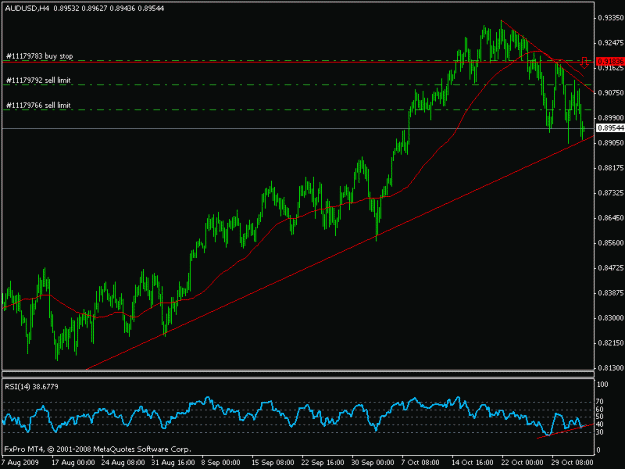The width and height of the screenshot is (625, 469).
Task: Click the 0.84725 price axis label
Action: pos(611,268)
